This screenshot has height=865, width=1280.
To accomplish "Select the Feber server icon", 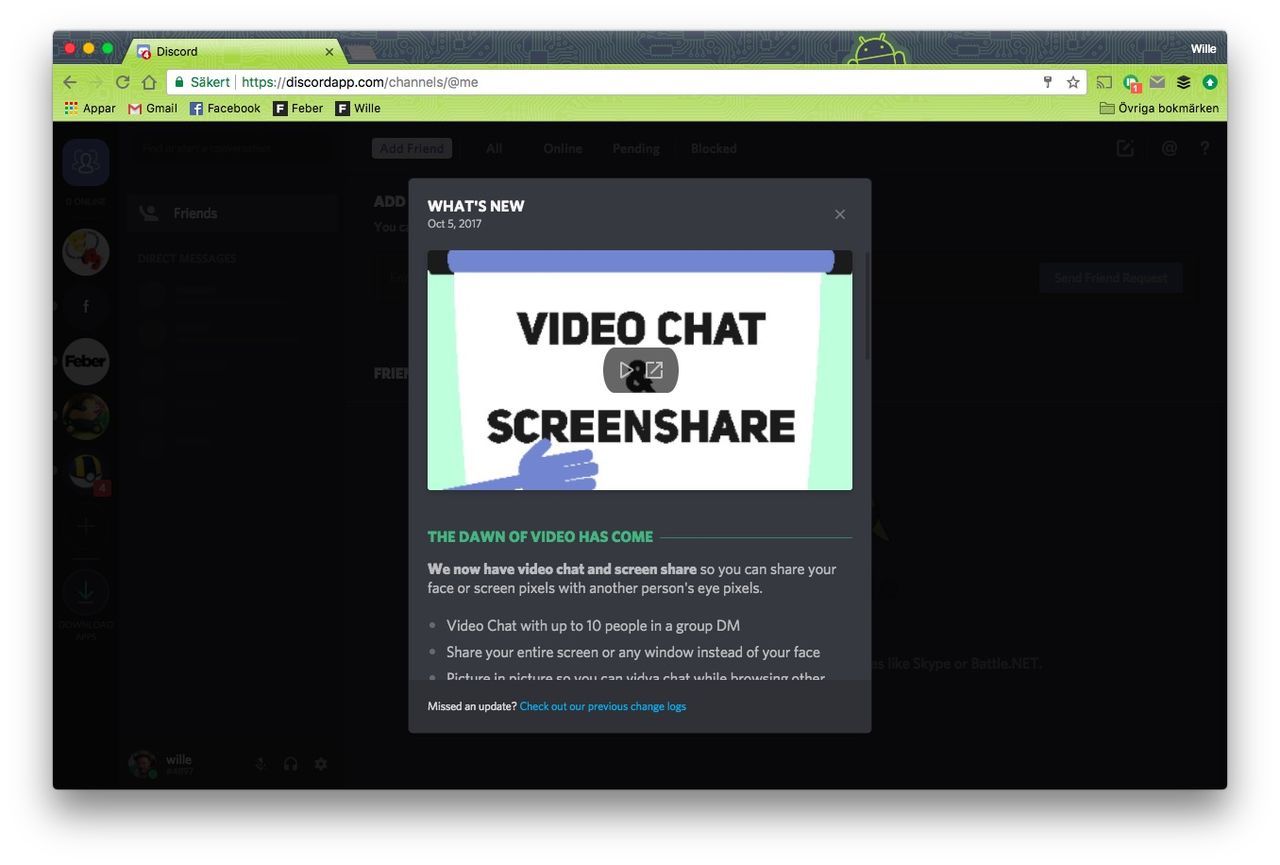I will 86,361.
